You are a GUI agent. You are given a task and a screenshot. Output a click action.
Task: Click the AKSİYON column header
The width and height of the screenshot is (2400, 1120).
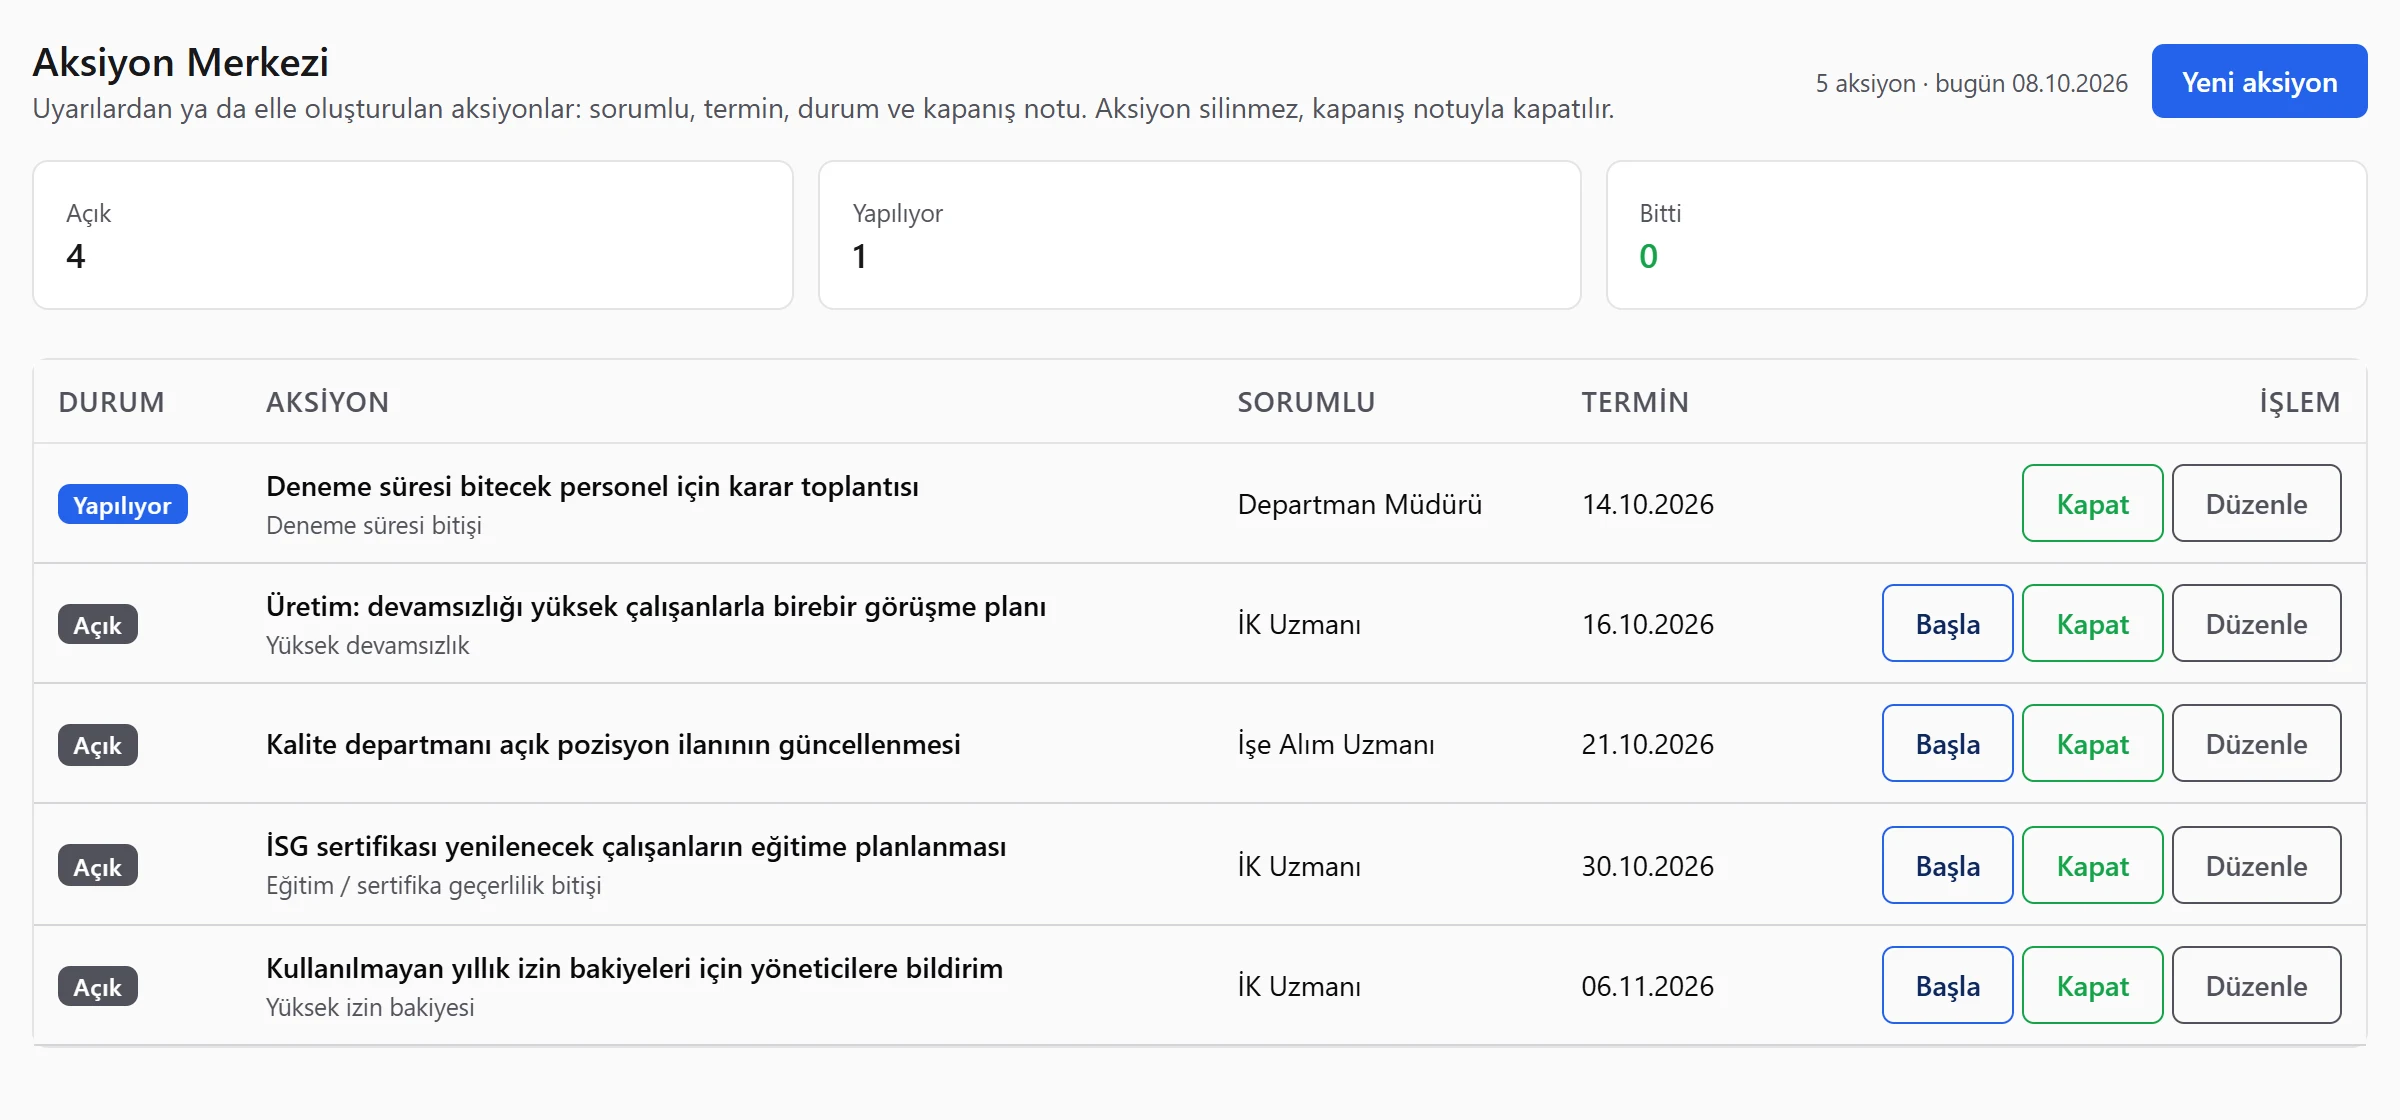click(x=327, y=402)
